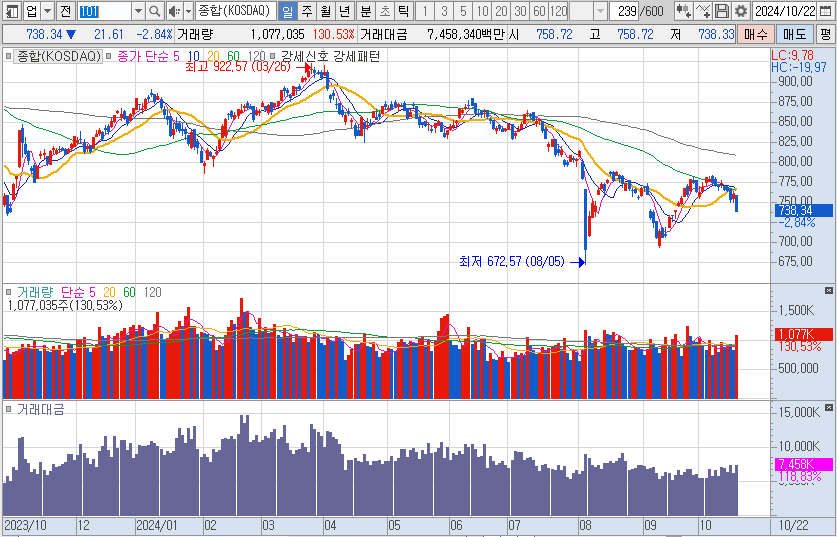The width and height of the screenshot is (837, 537).
Task: Choose interval 60 in the toolbar
Action: point(539,11)
